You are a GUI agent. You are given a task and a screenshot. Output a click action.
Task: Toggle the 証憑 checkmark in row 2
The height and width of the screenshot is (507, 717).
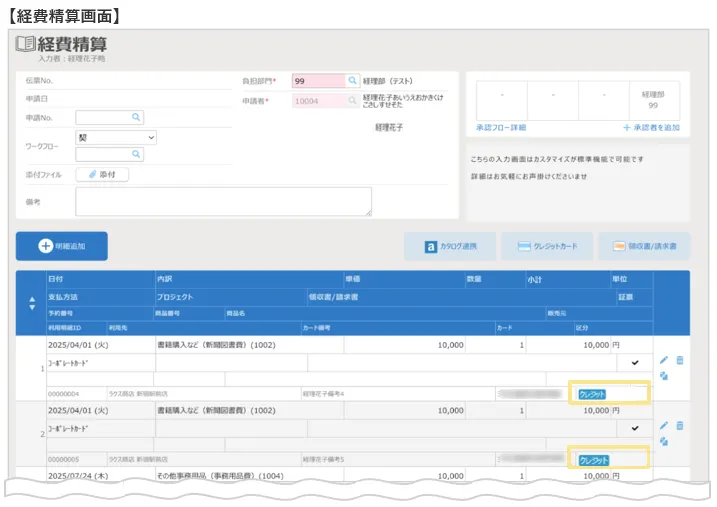[633, 428]
